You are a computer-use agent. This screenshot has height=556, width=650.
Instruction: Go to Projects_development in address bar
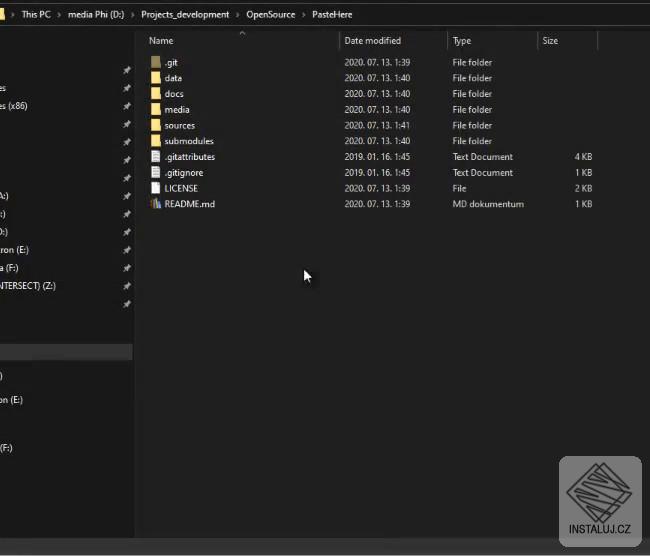(x=185, y=15)
